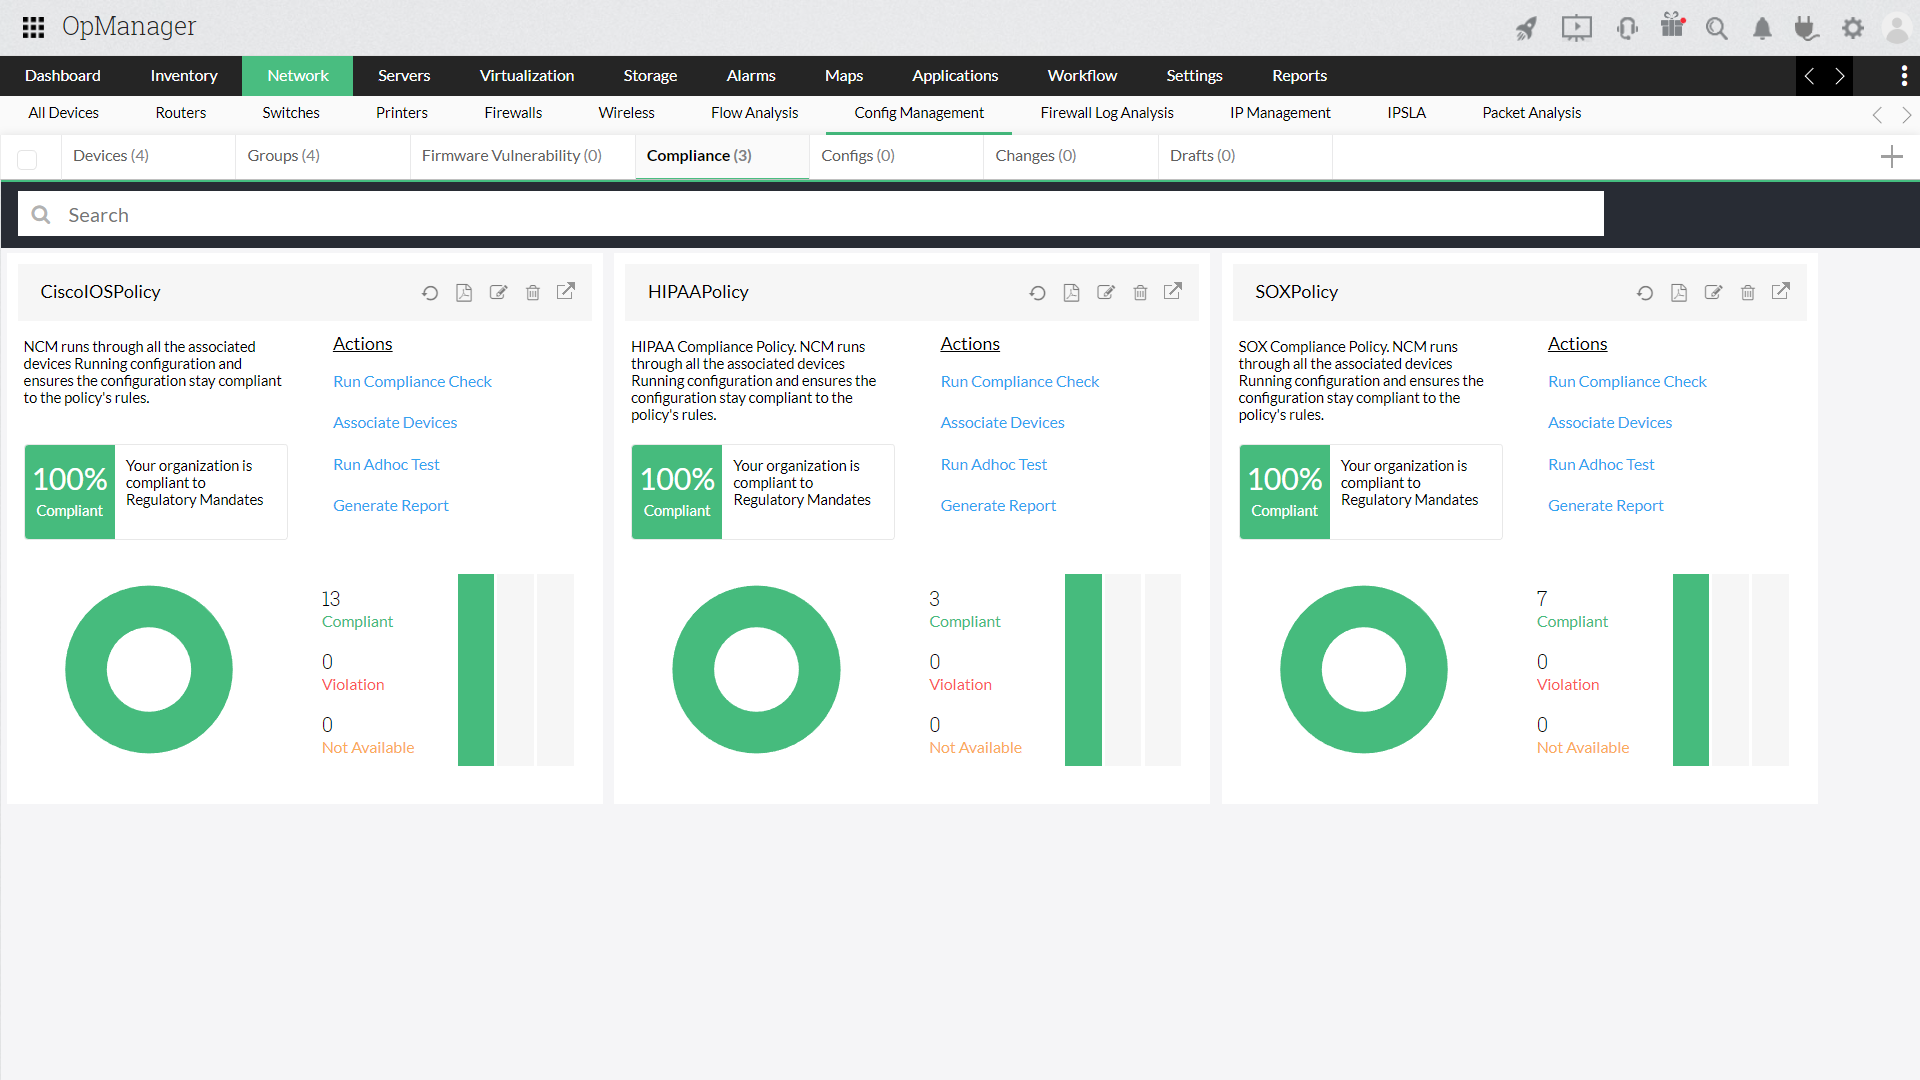
Task: Open notifications from the bell icon
Action: tap(1762, 28)
